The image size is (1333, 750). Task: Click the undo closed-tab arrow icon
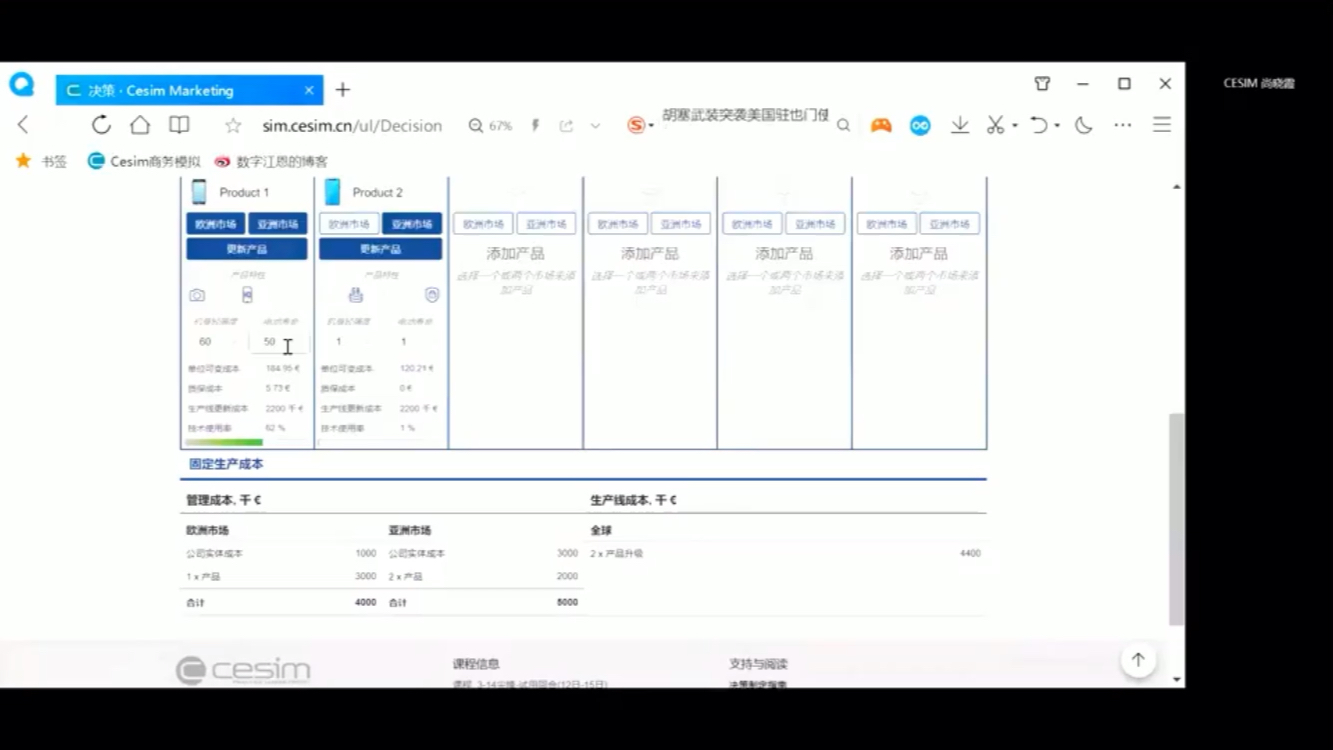[x=1039, y=125]
